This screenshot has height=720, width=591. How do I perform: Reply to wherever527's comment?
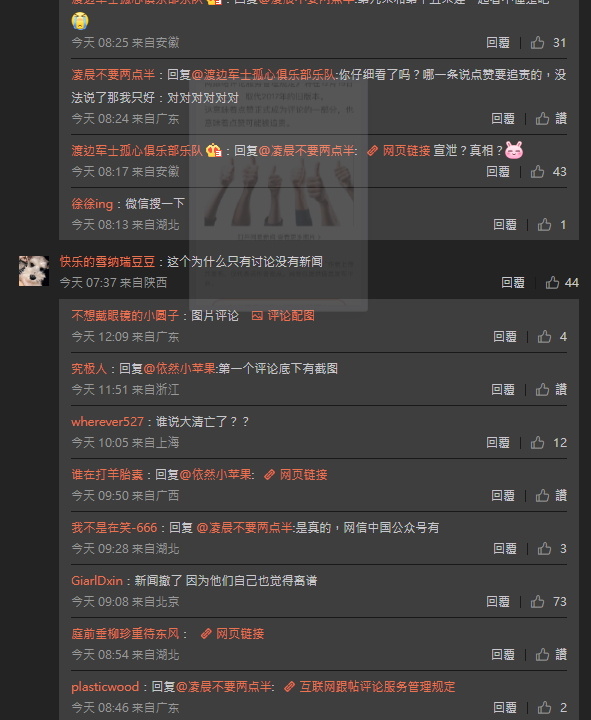pos(498,442)
